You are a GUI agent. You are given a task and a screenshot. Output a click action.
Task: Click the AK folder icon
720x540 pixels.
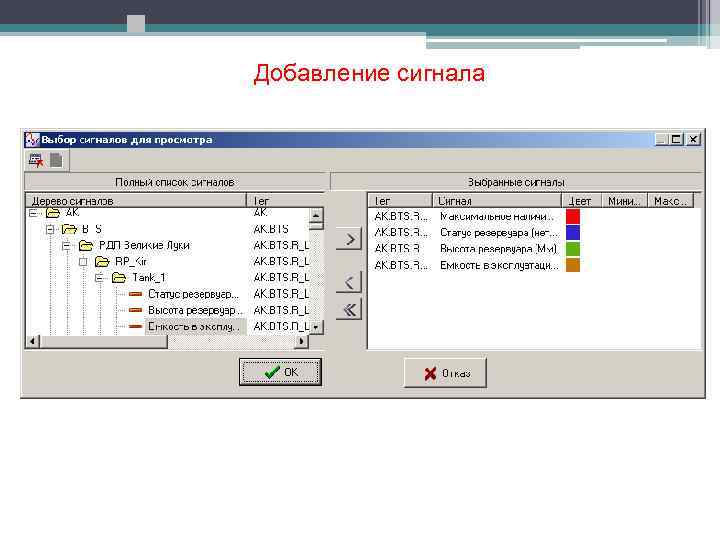(53, 213)
